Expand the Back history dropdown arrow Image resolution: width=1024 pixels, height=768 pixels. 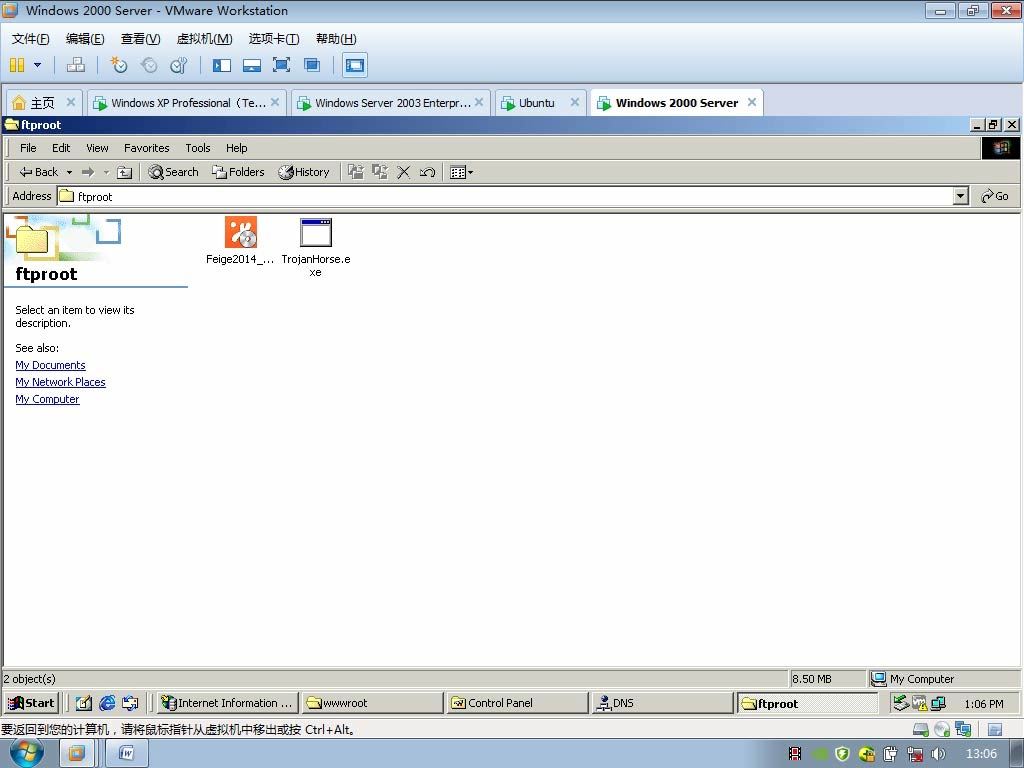(69, 172)
